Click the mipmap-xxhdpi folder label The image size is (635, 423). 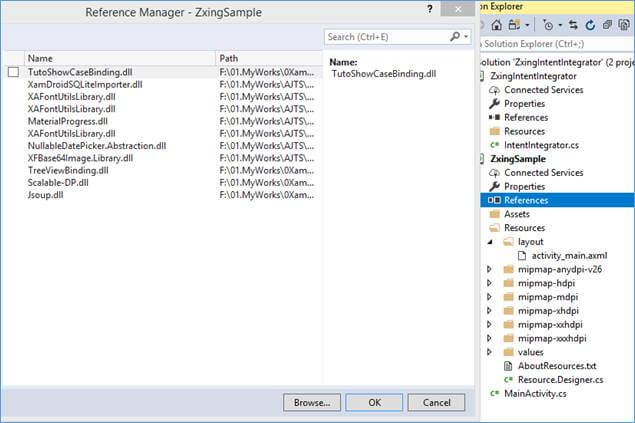click(550, 325)
